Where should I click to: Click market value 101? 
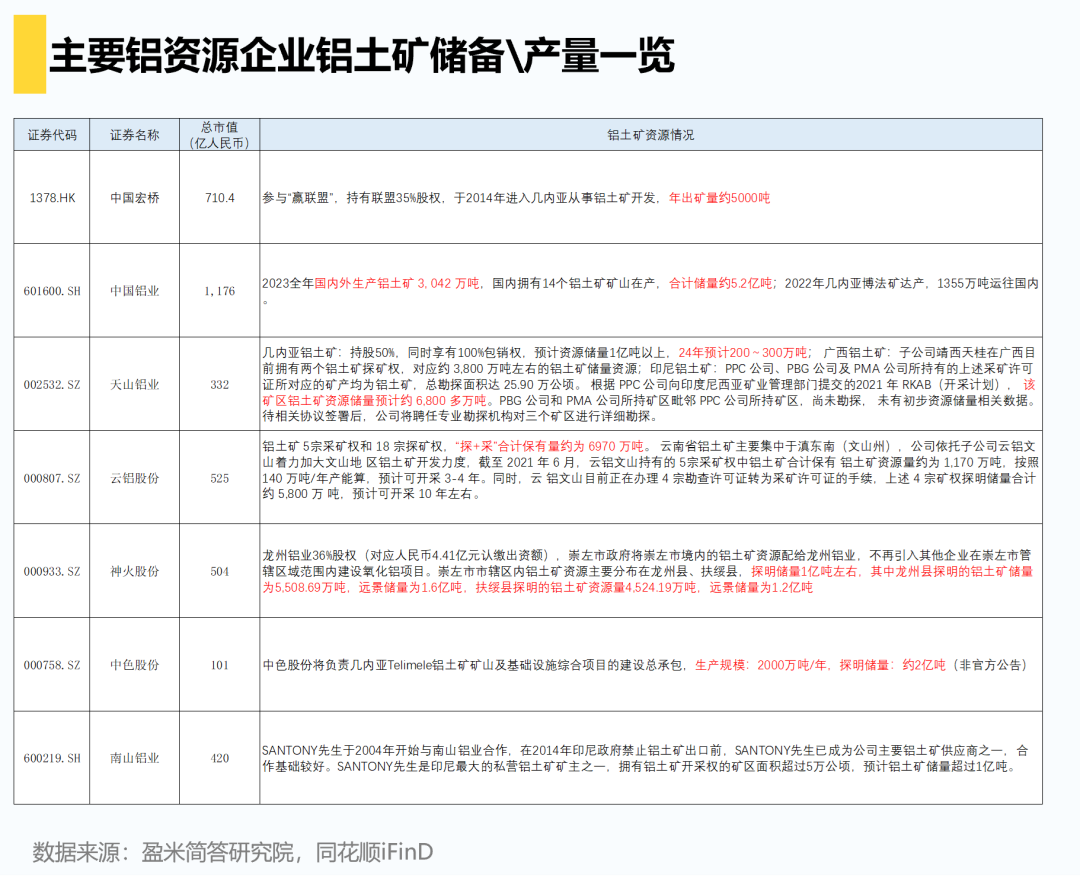[x=220, y=665]
